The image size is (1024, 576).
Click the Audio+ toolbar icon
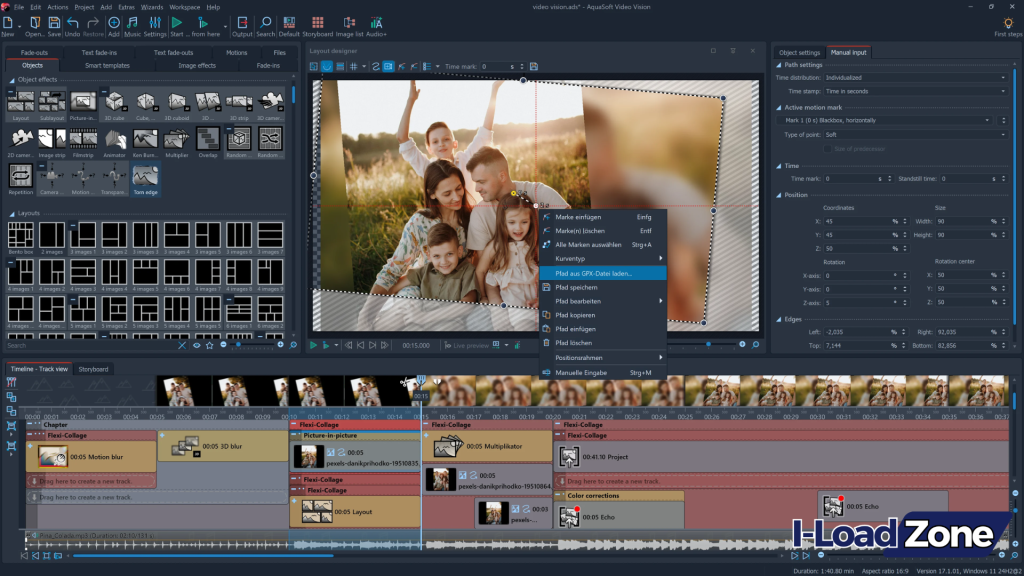coord(376,22)
